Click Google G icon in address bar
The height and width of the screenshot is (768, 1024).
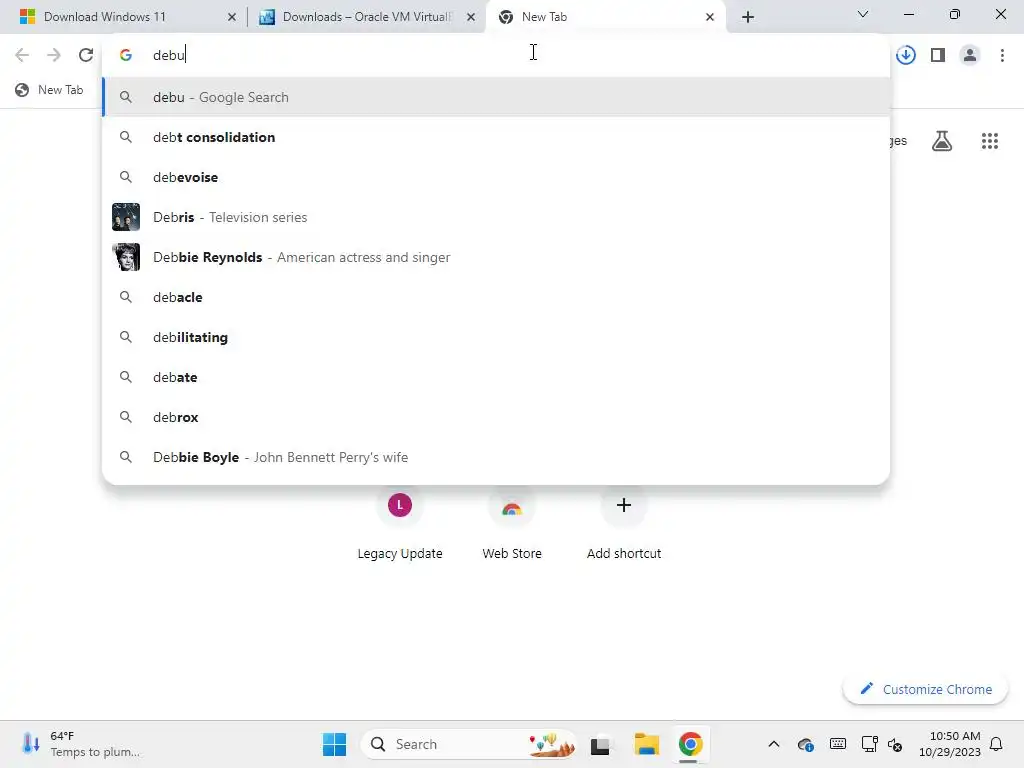(125, 55)
